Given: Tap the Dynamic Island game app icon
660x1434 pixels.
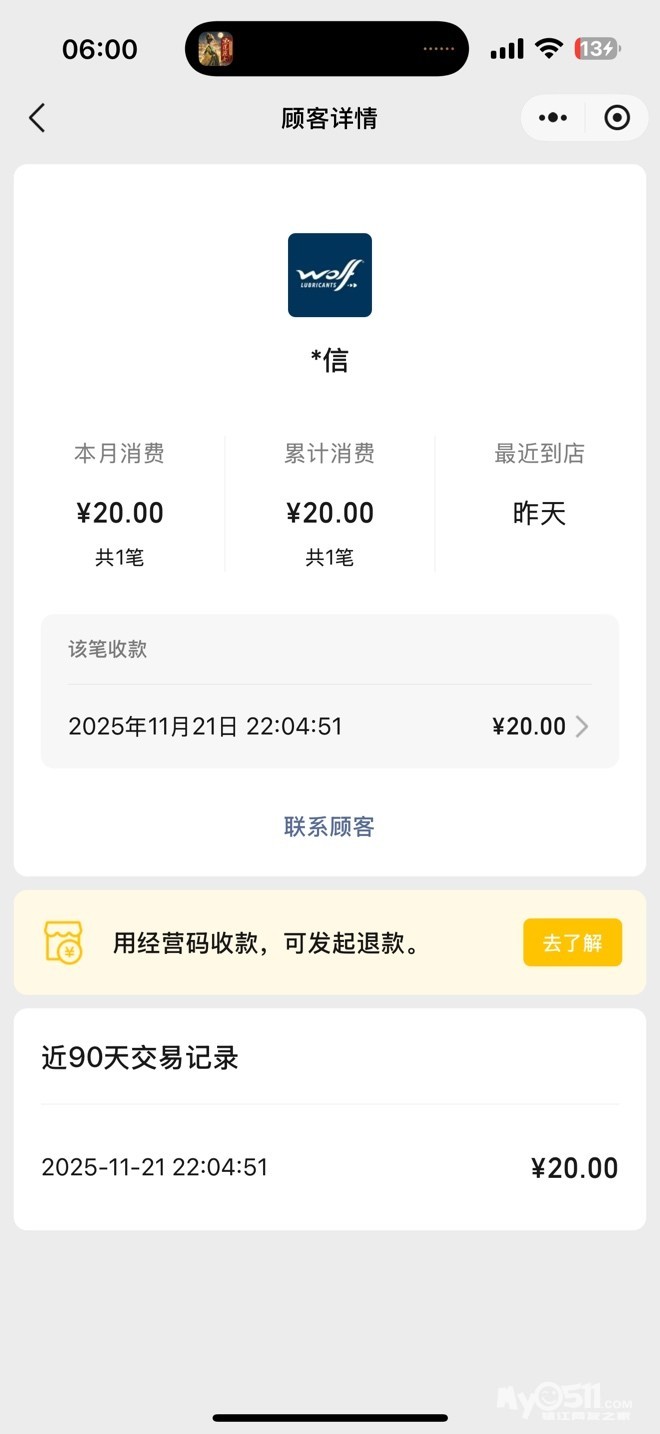Looking at the screenshot, I should 216,49.
